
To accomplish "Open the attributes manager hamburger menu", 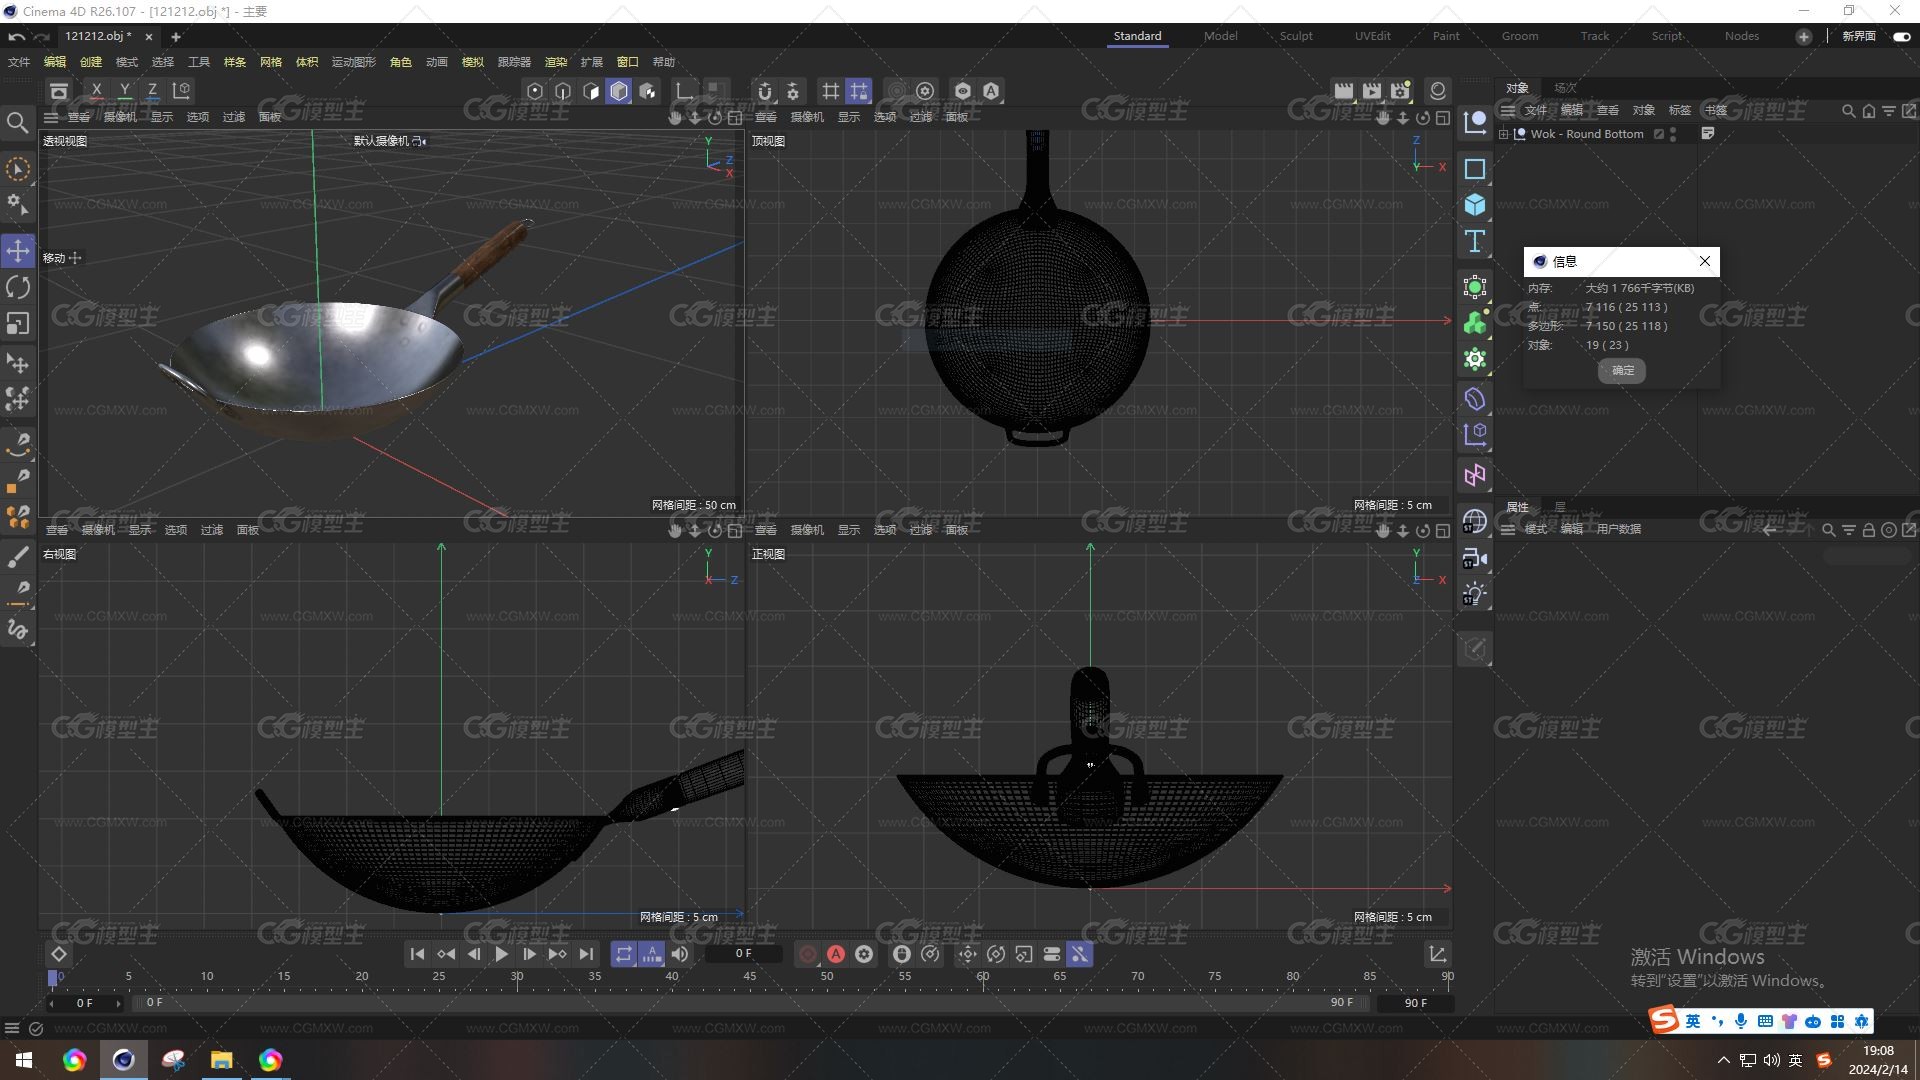I will (1508, 529).
